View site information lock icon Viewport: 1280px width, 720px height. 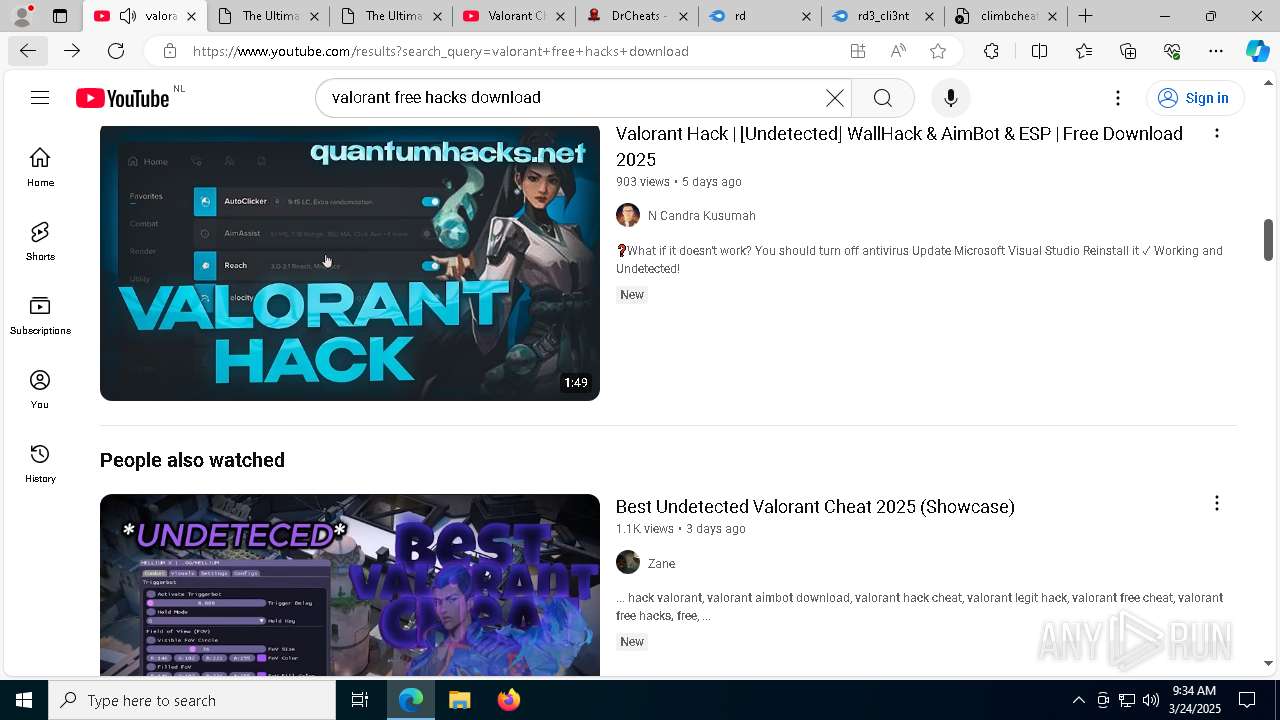[170, 51]
